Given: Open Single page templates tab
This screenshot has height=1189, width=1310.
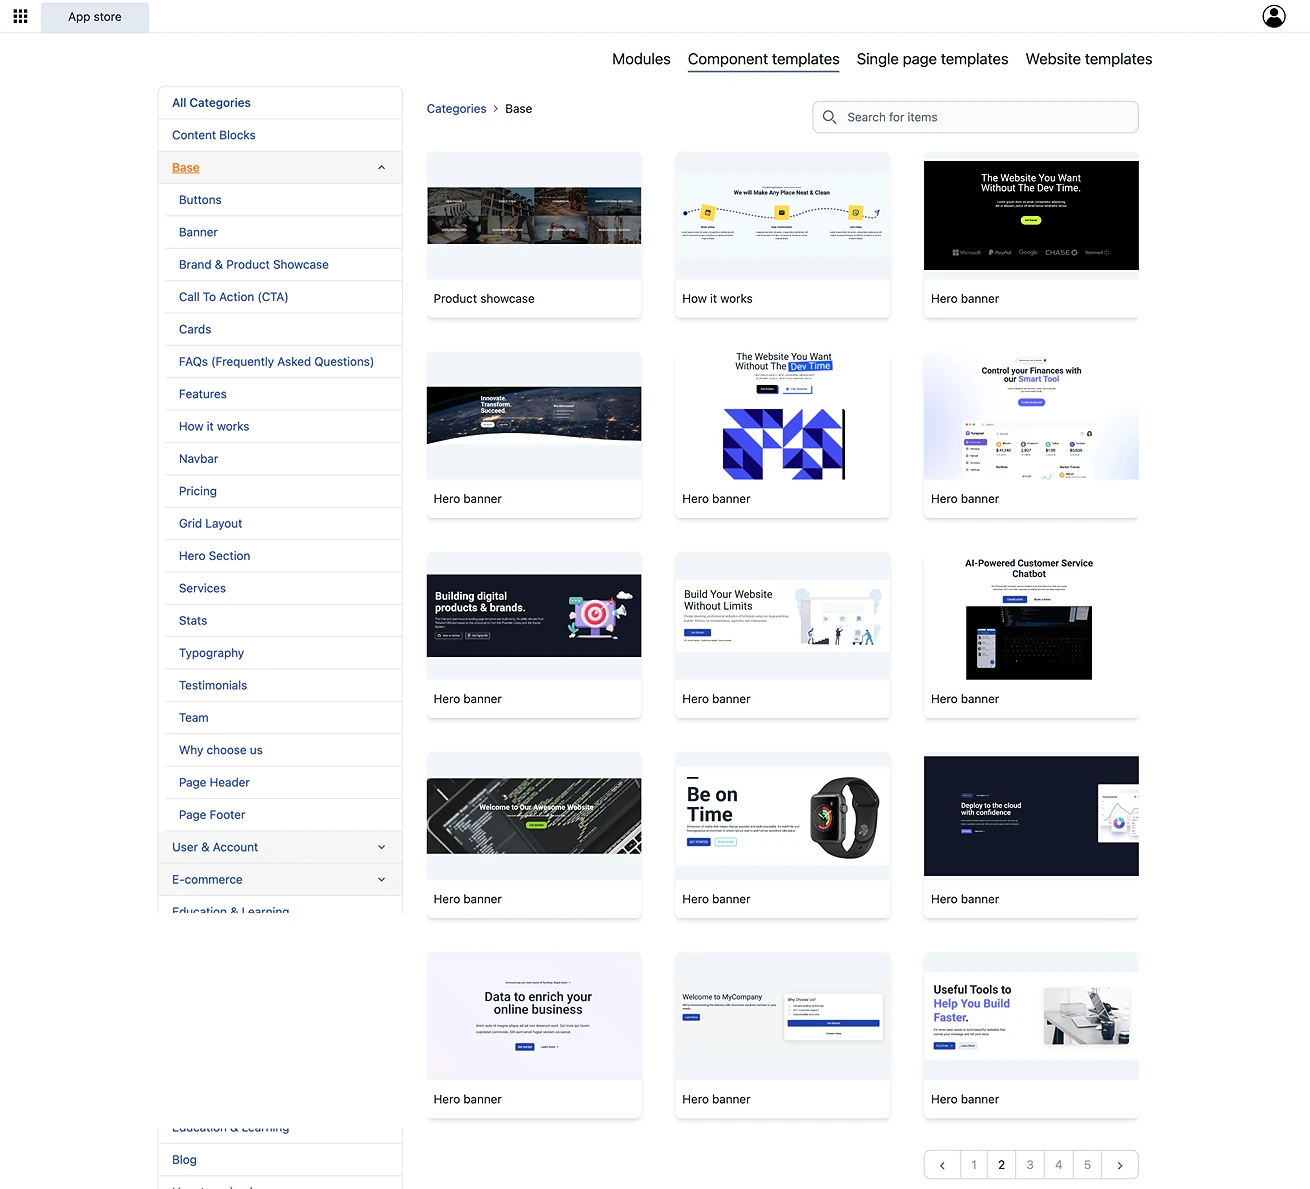Looking at the screenshot, I should (932, 59).
